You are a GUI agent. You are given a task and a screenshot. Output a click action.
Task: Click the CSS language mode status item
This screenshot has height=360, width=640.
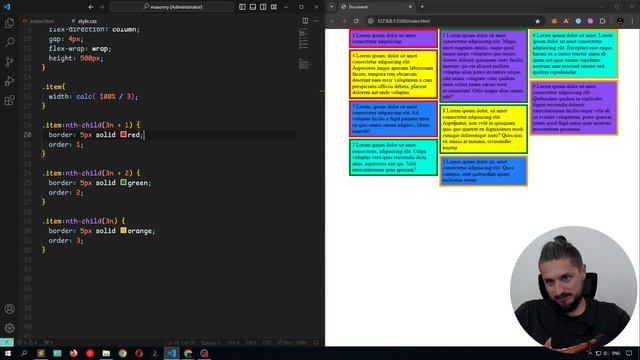click(x=267, y=342)
